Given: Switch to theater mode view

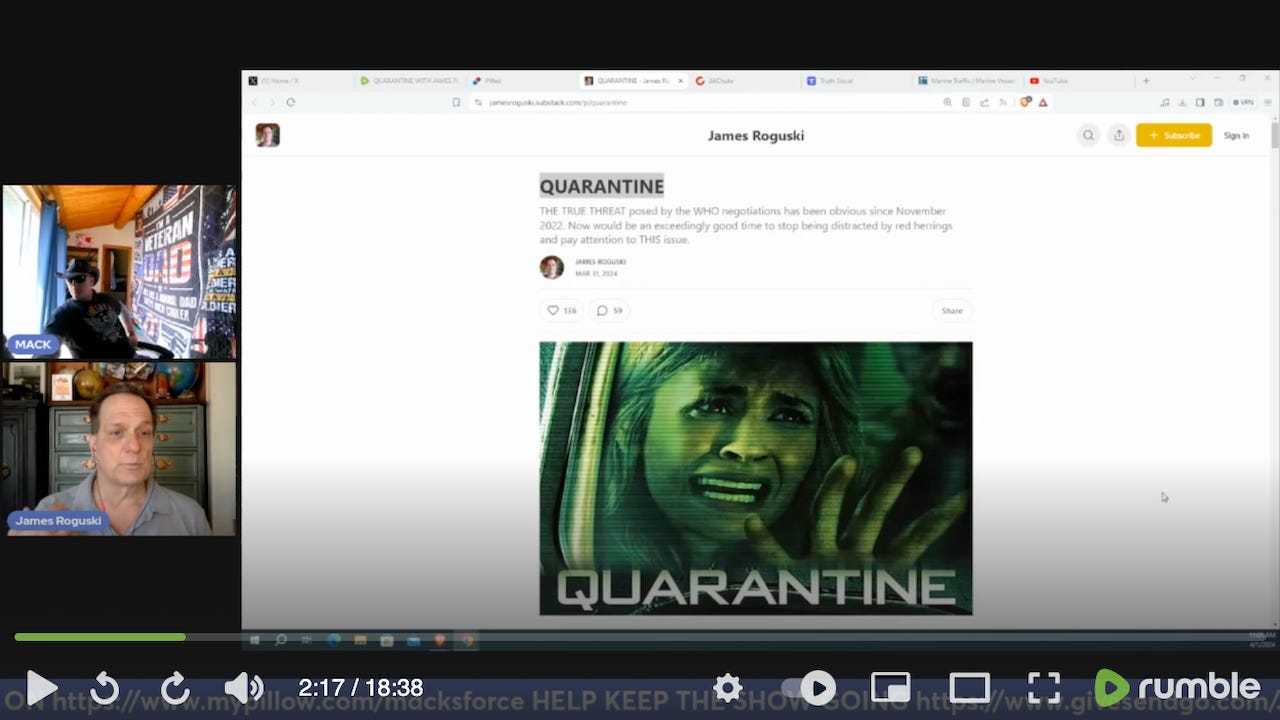Looking at the screenshot, I should [969, 688].
